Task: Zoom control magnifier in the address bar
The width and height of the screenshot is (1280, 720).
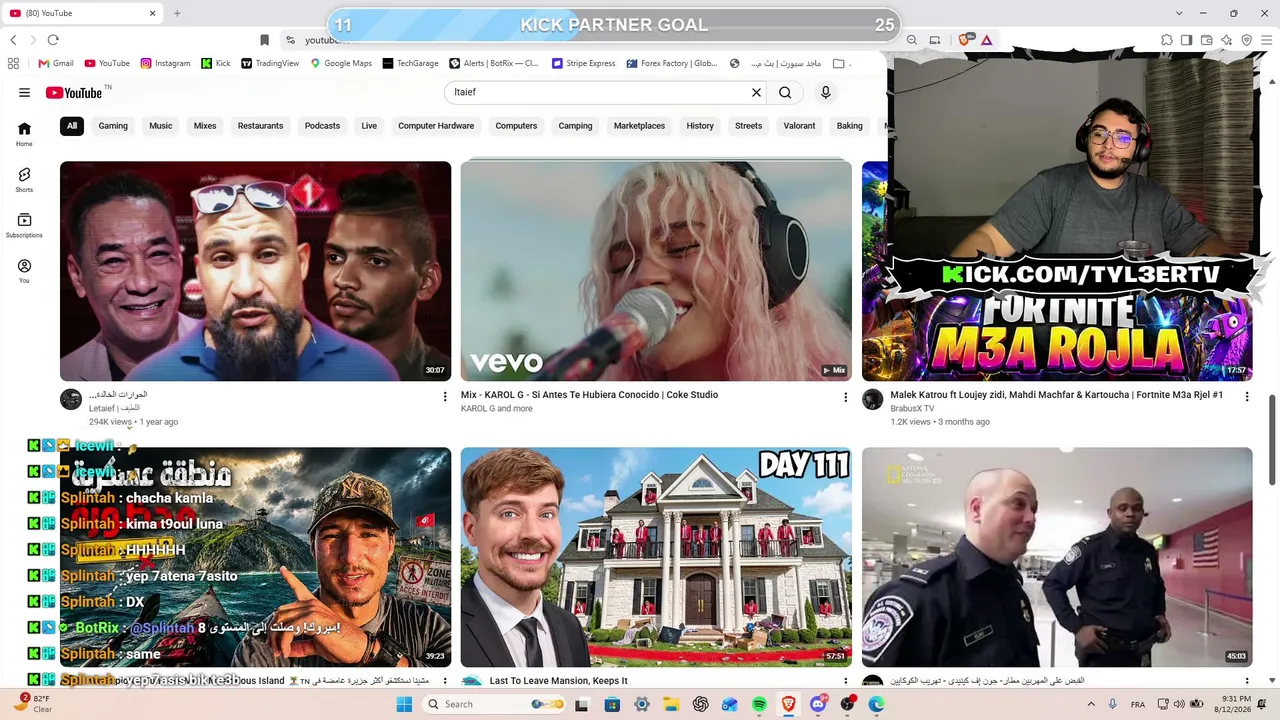Action: click(912, 40)
